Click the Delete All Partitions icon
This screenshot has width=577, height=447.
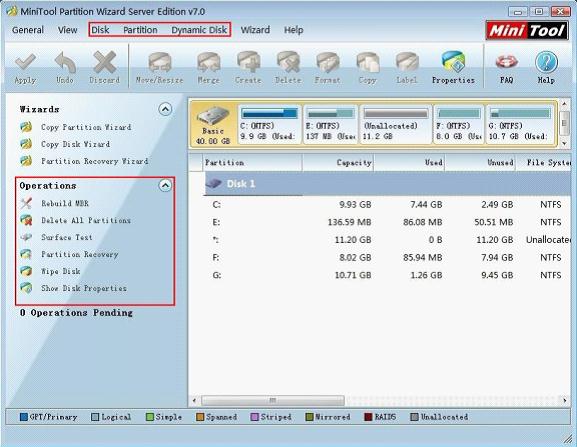[26, 220]
